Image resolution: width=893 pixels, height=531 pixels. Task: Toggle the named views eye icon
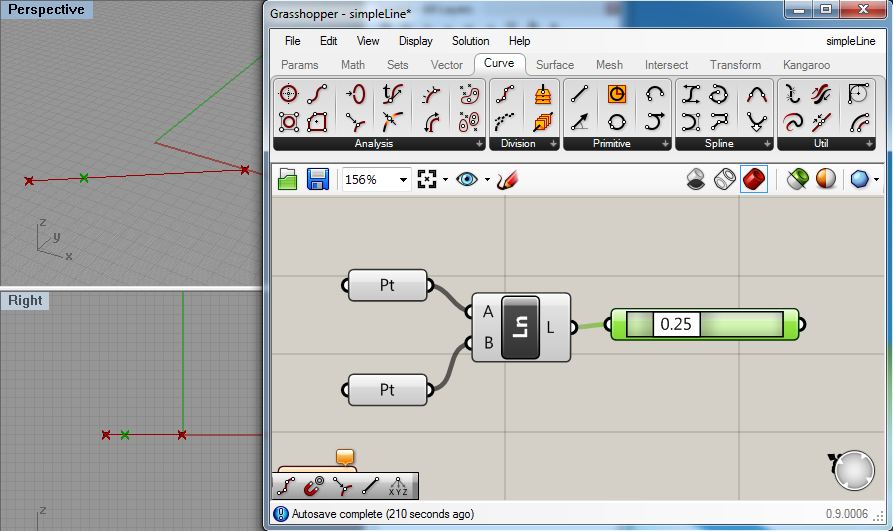467,179
